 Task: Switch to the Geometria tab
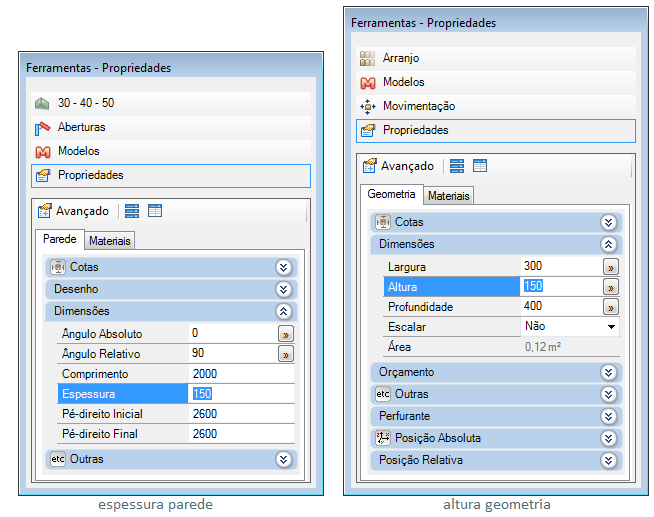[391, 195]
